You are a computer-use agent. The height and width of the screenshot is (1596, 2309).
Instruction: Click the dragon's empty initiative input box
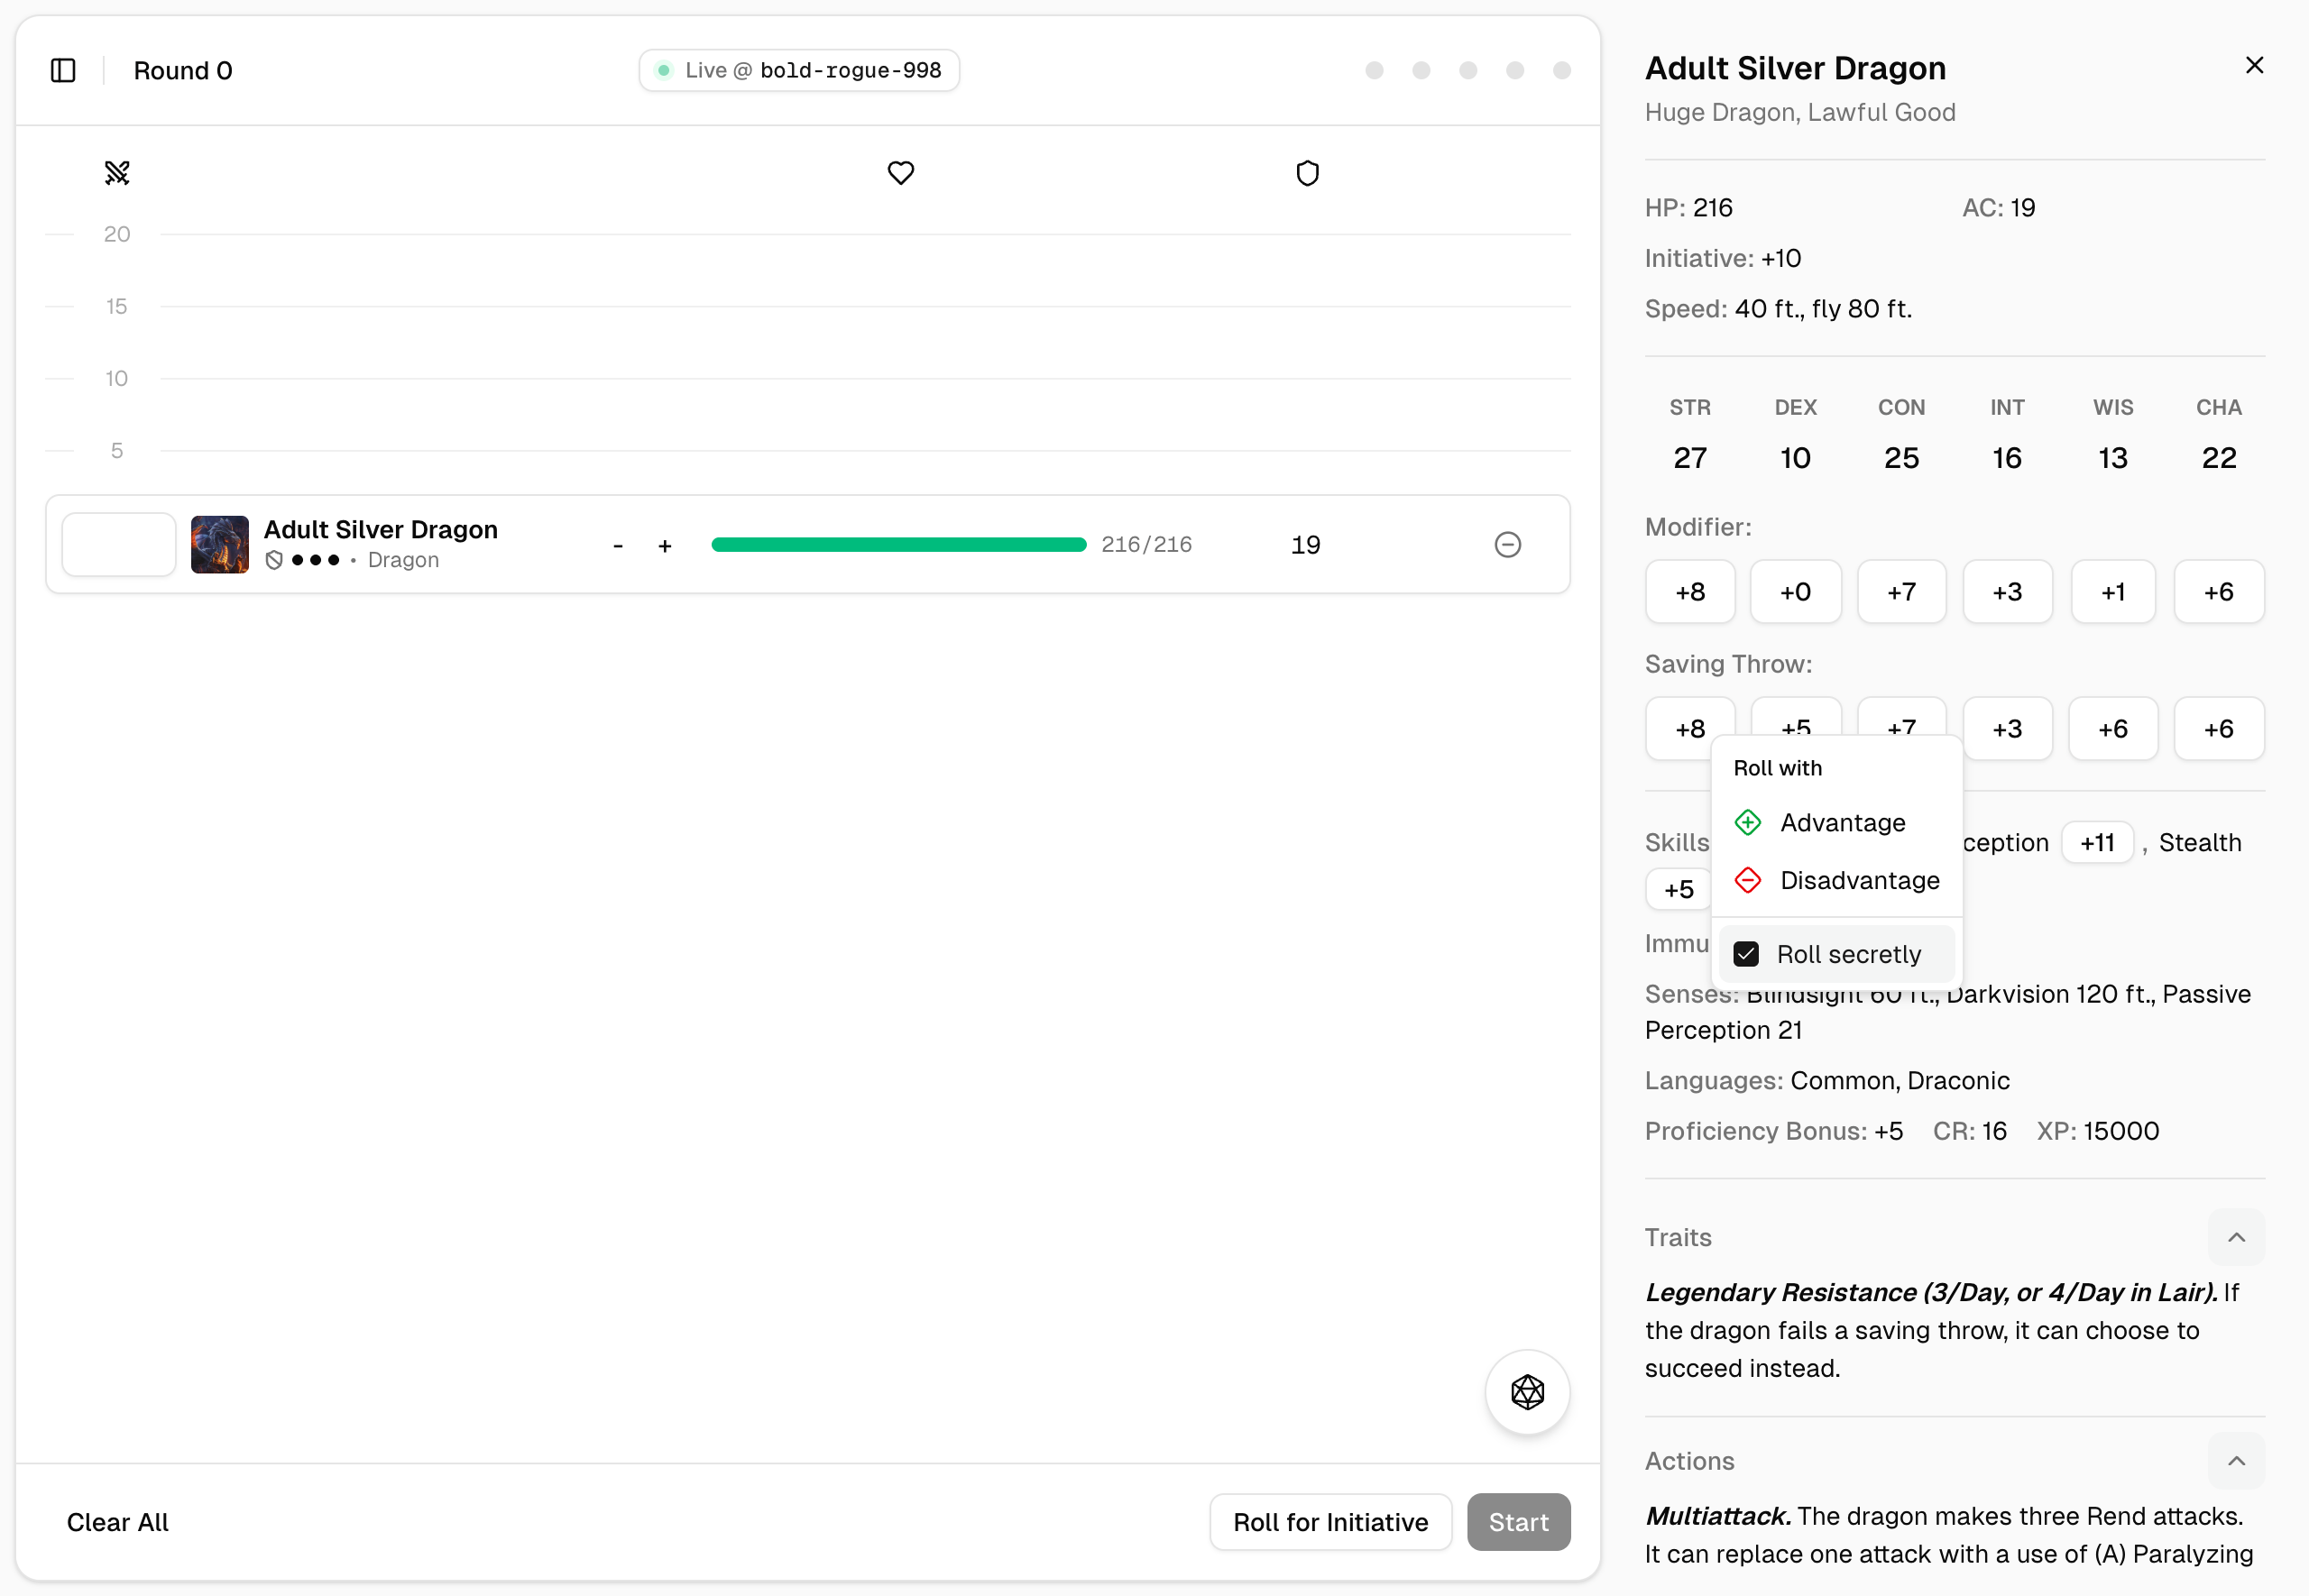pyautogui.click(x=119, y=544)
